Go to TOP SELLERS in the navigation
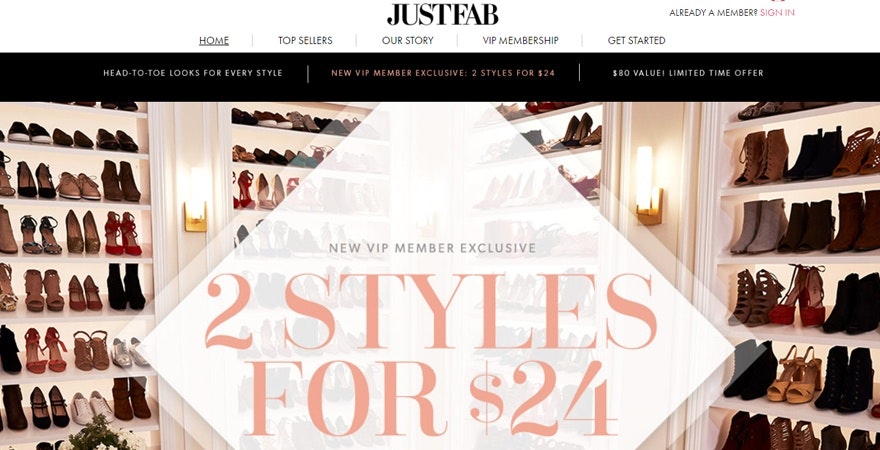 [x=305, y=40]
